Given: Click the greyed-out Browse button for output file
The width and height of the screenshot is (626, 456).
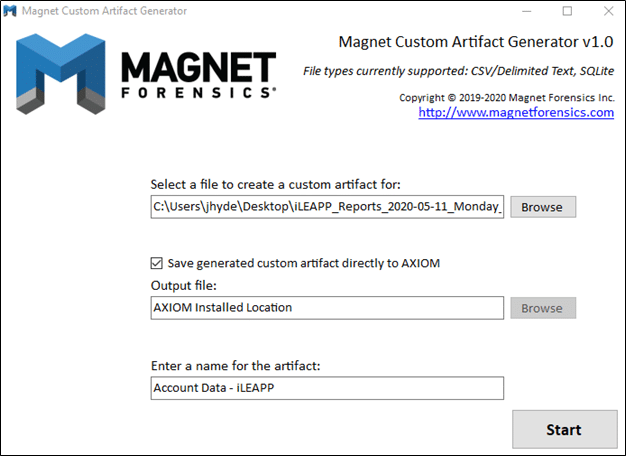Looking at the screenshot, I should (x=543, y=308).
